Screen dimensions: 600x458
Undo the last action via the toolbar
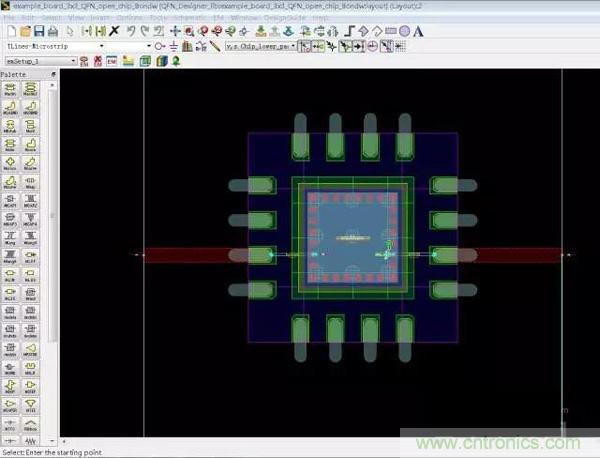(x=130, y=32)
